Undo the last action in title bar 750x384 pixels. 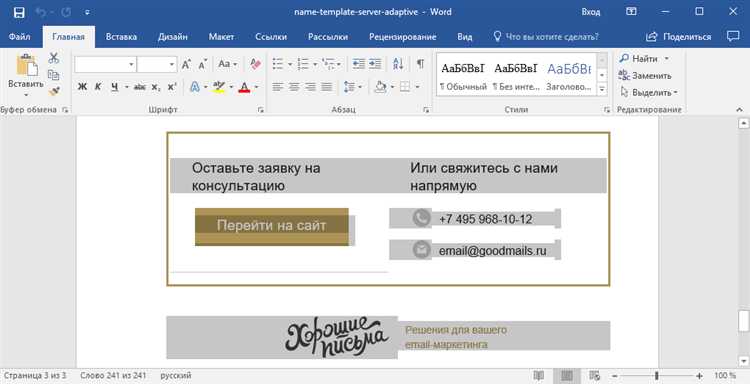click(41, 12)
